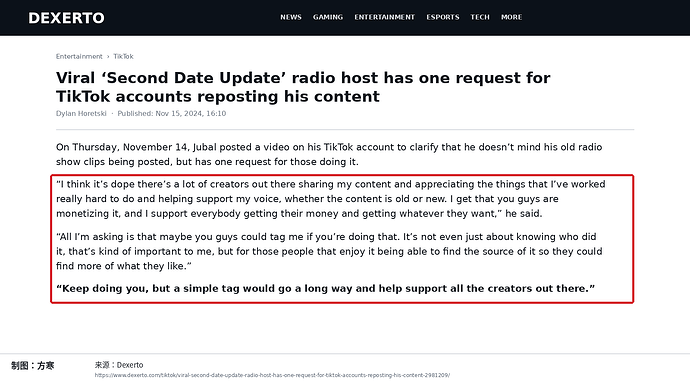Screen dimensions: 690x387
Task: Open the dexerto.com source URL
Action: [x=272, y=376]
